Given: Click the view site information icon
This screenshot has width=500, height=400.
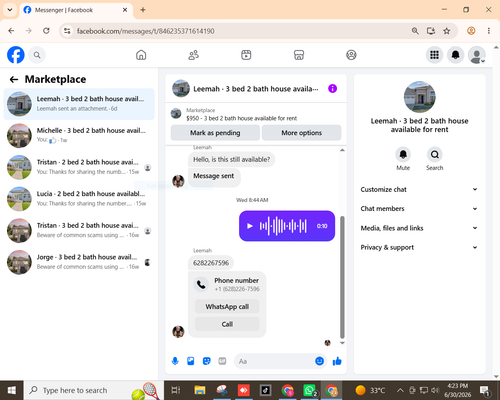Looking at the screenshot, I should pos(67,31).
